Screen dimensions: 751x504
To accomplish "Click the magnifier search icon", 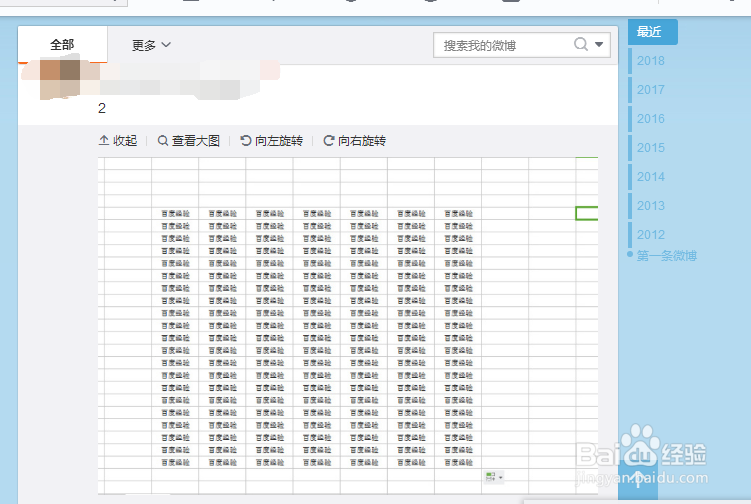I will (580, 44).
